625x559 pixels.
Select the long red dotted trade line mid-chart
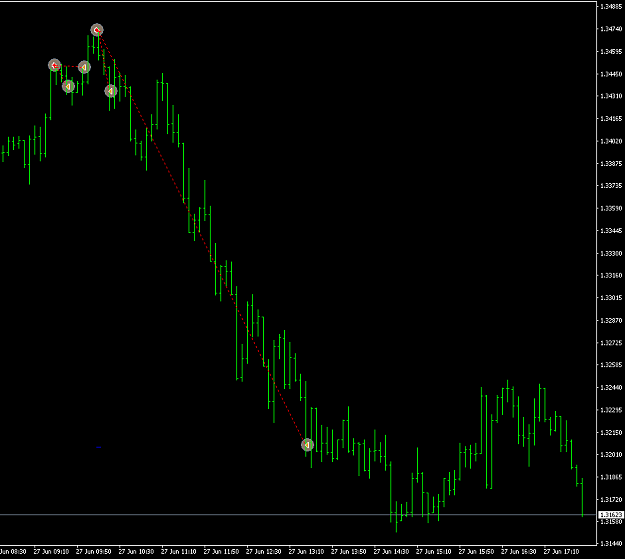tap(202, 238)
